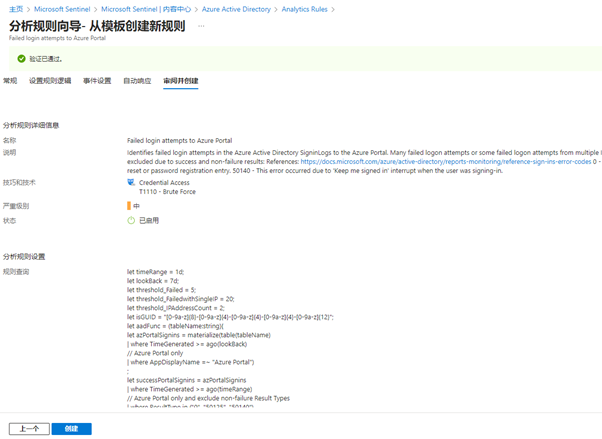The image size is (602, 439).
Task: Click the enabled status power icon
Action: coord(131,220)
